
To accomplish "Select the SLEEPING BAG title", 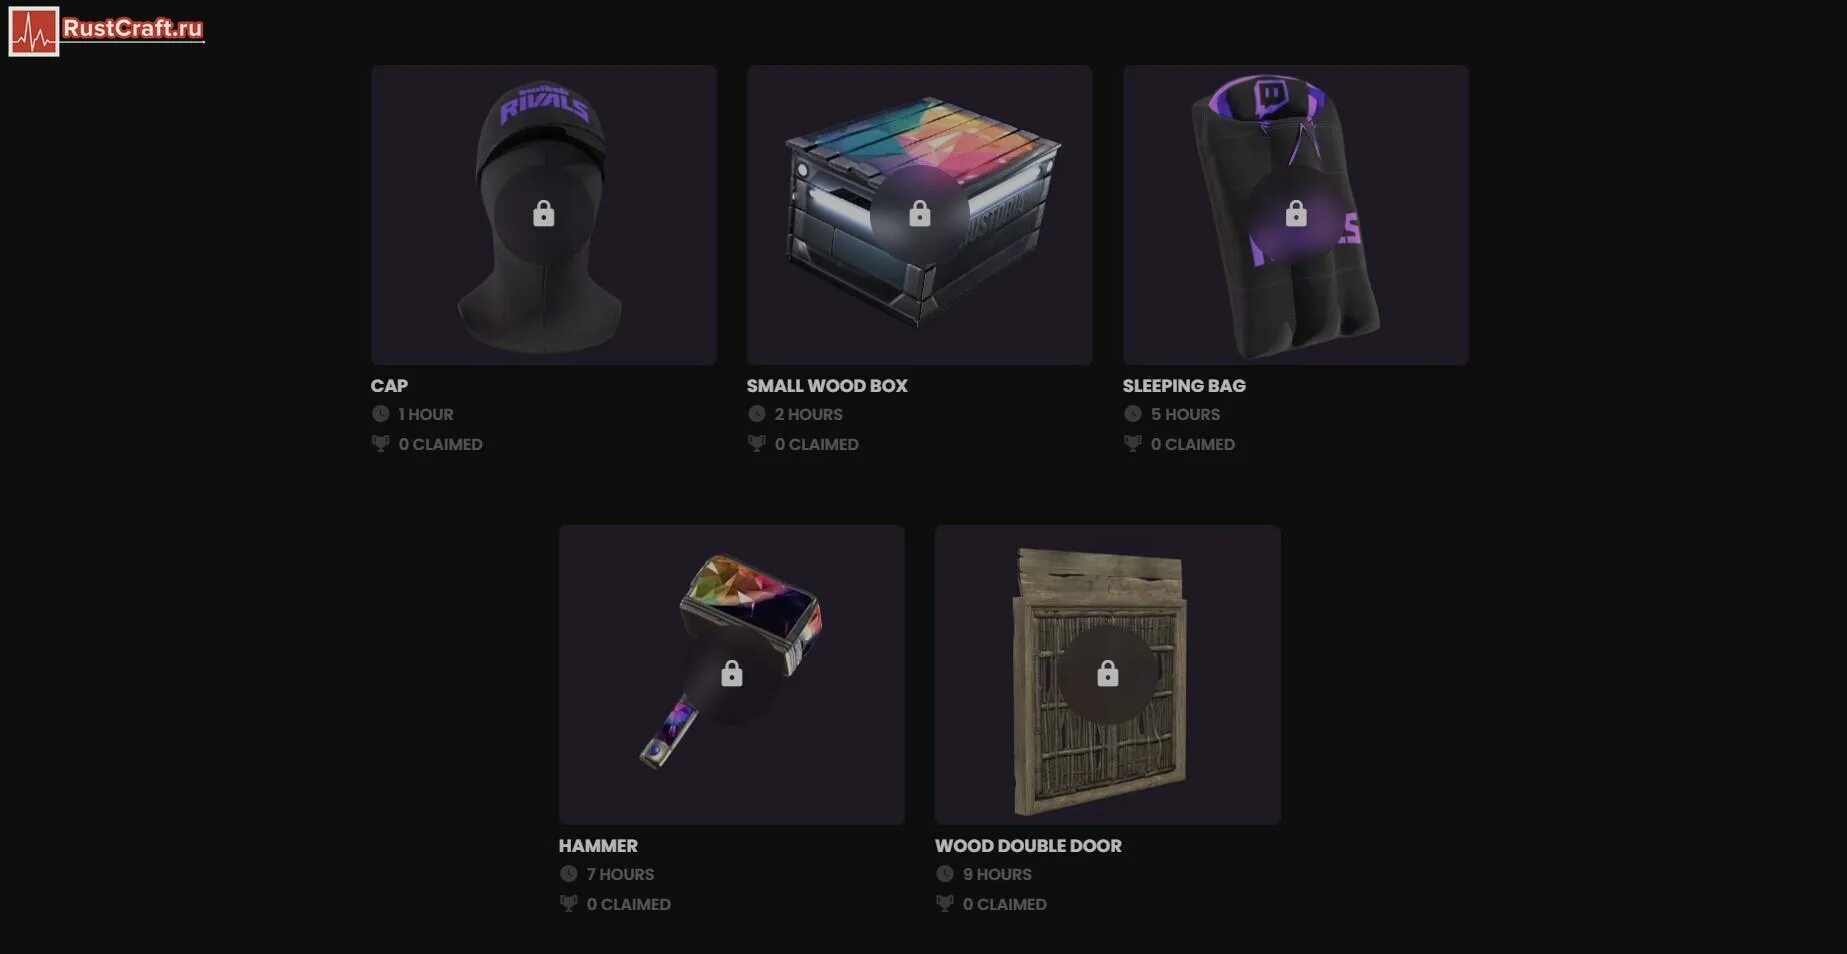I will pyautogui.click(x=1184, y=386).
